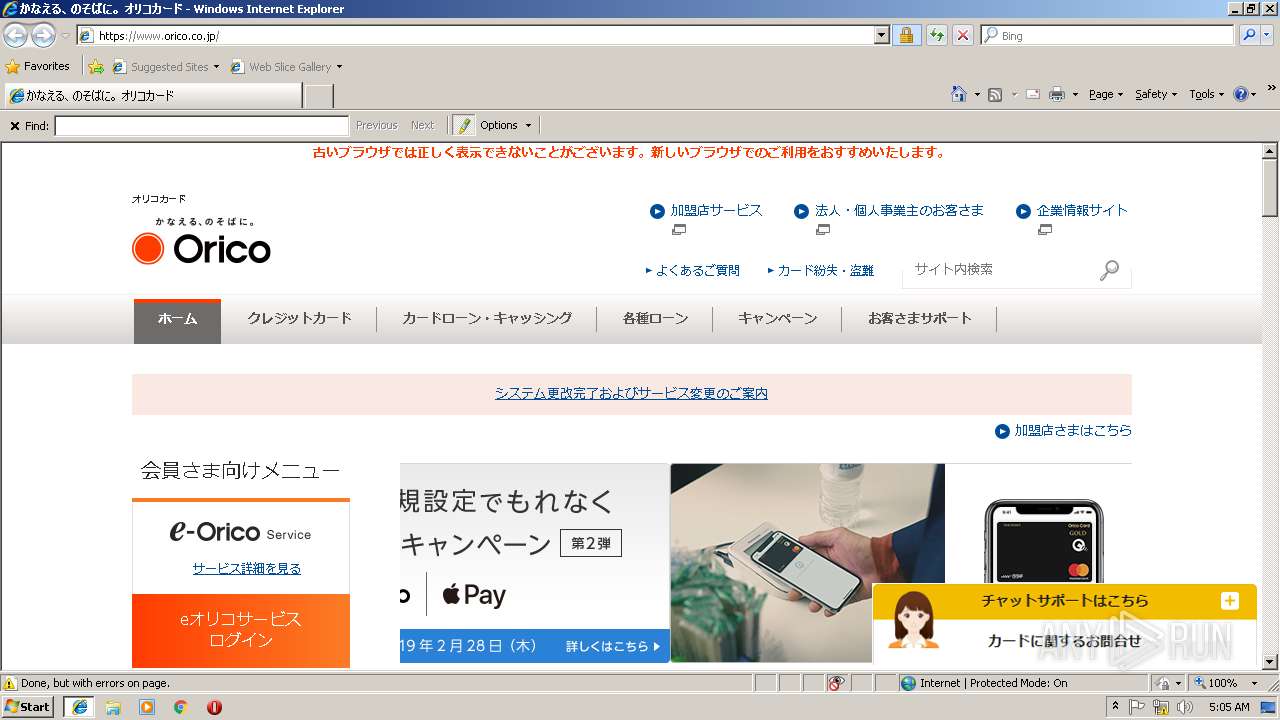Open the security lock report icon
Screen dimensions: 1280x720
906,35
